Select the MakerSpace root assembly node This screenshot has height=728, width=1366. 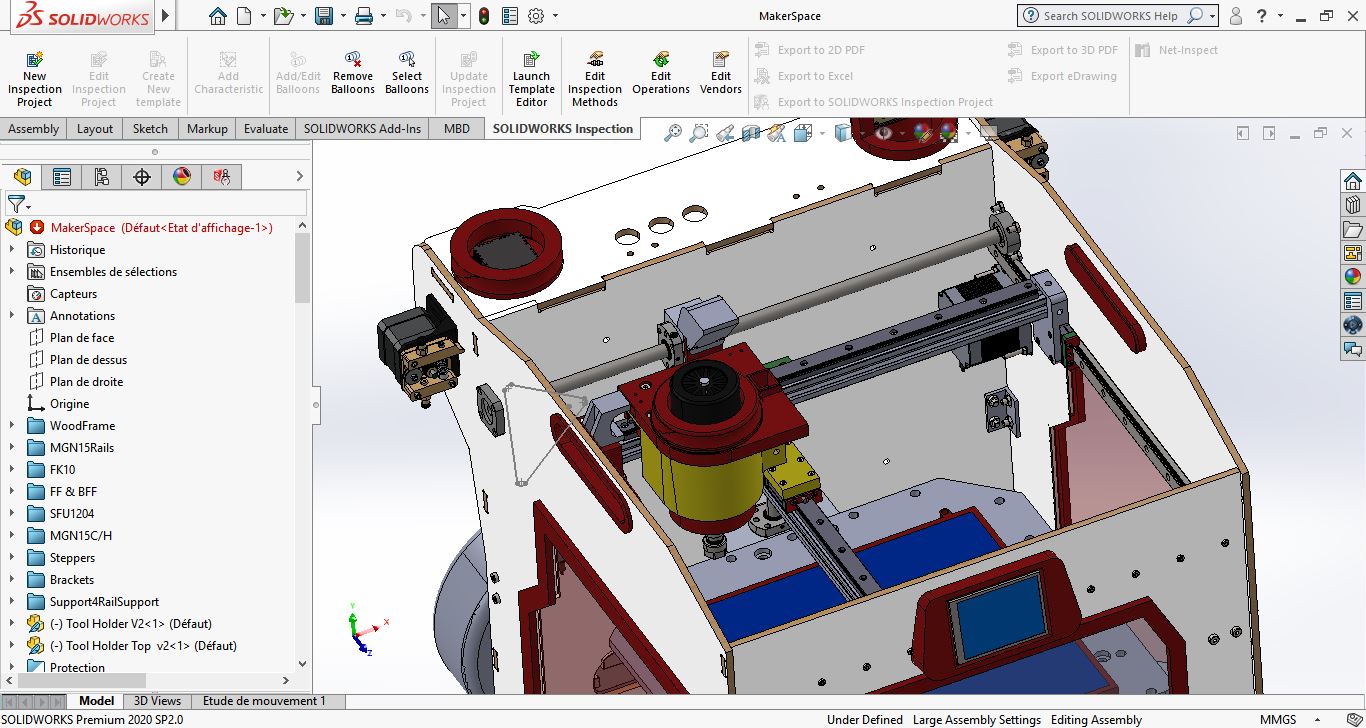click(x=161, y=228)
